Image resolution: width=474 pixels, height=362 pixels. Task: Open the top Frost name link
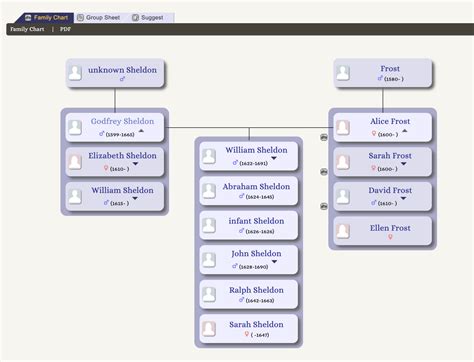[x=390, y=69]
